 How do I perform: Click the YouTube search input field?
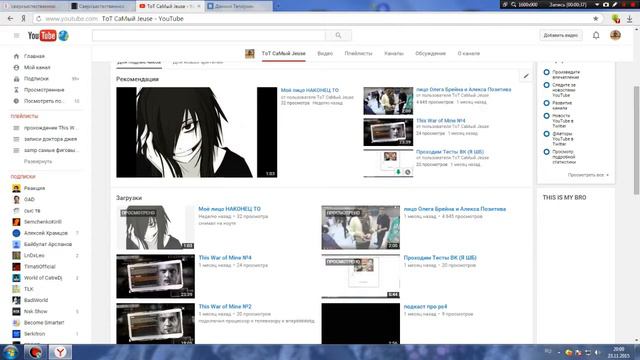pyautogui.click(x=209, y=36)
